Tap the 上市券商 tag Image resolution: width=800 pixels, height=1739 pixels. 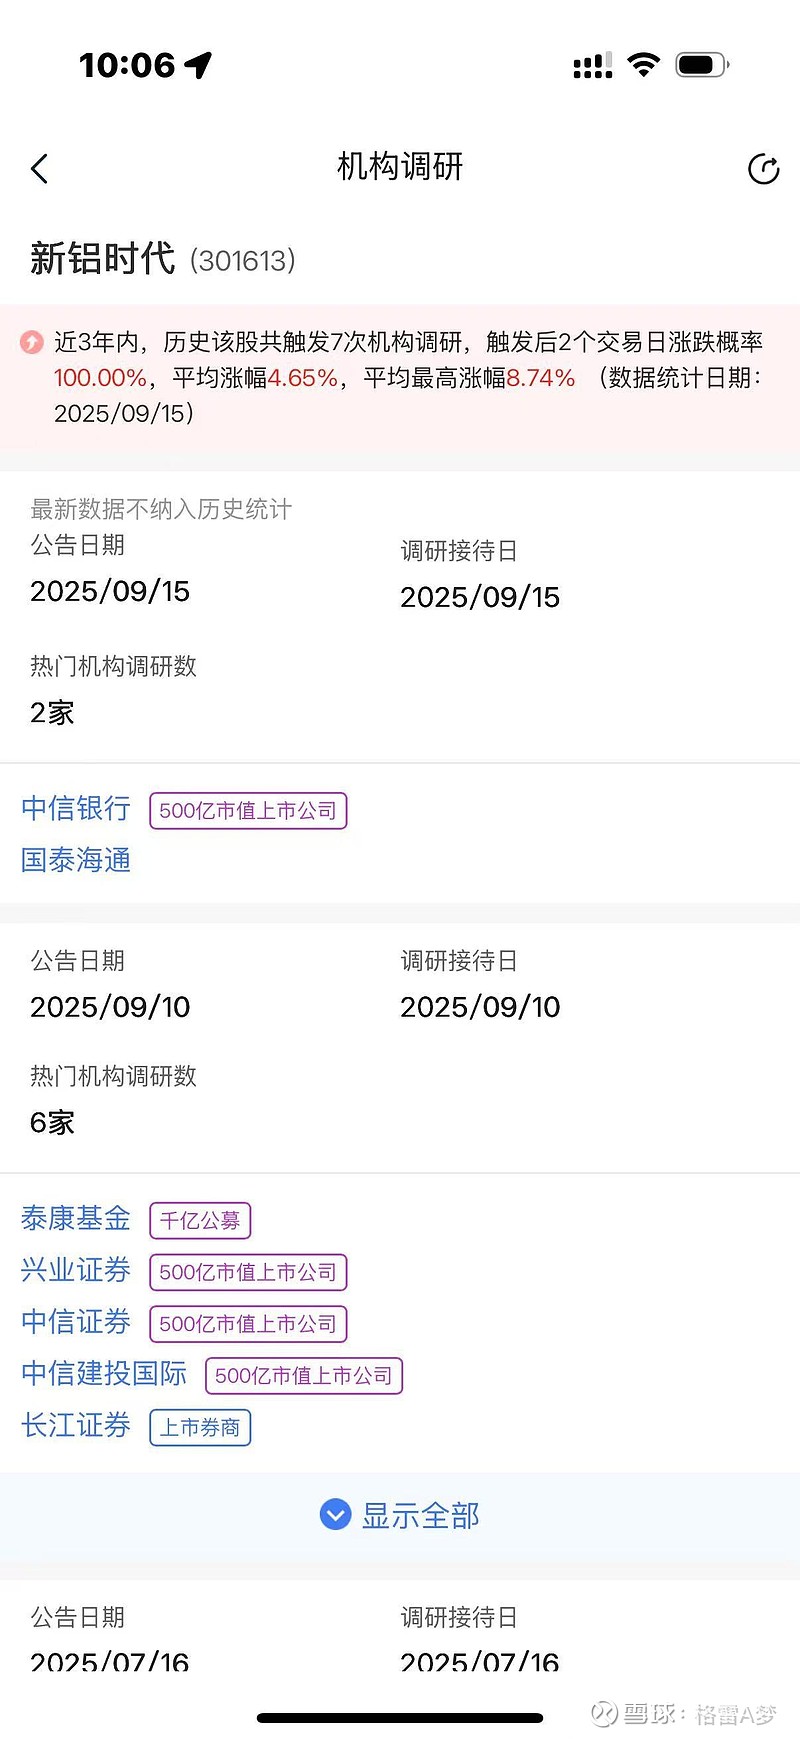tap(200, 1427)
